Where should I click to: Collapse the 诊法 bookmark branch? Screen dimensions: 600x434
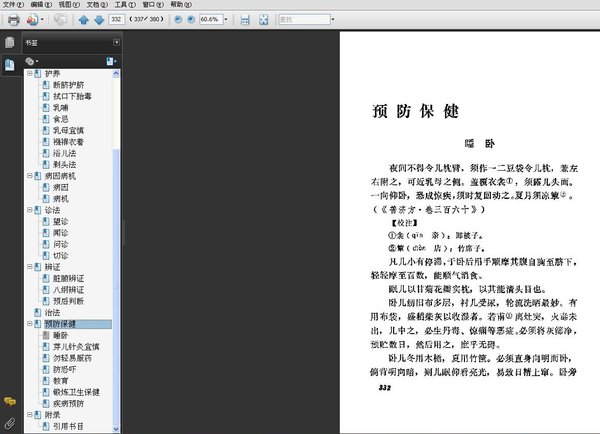tap(29, 210)
